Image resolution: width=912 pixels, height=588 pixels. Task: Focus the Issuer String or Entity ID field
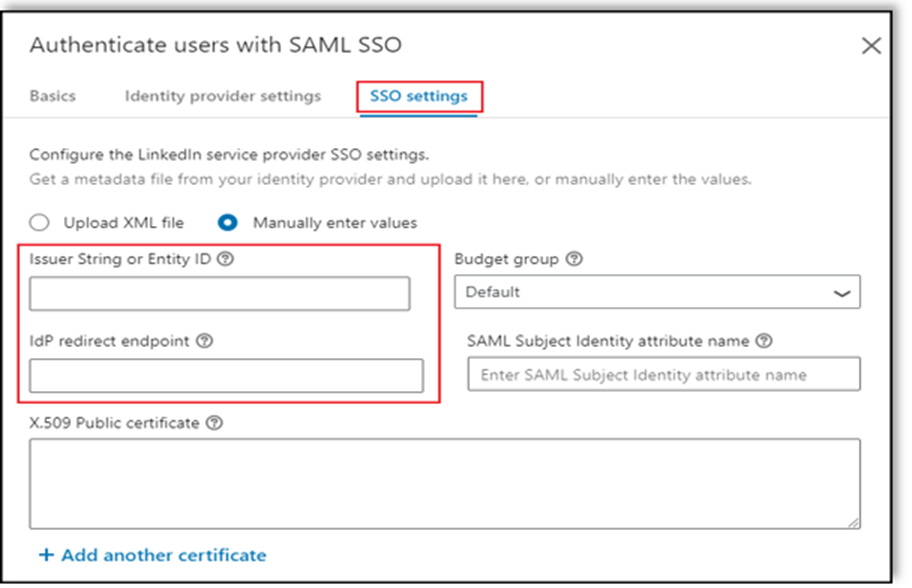click(x=219, y=294)
